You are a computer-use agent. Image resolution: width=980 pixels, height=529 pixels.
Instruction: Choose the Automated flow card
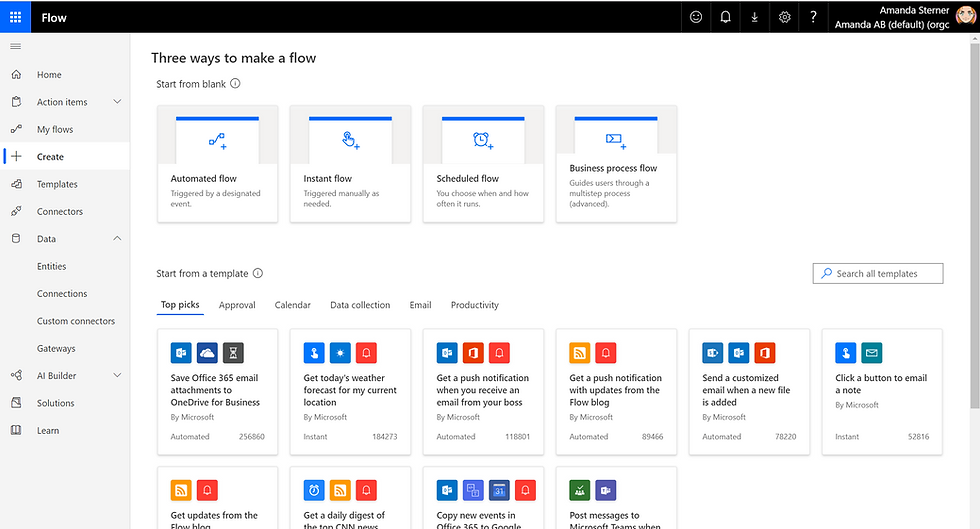(218, 164)
